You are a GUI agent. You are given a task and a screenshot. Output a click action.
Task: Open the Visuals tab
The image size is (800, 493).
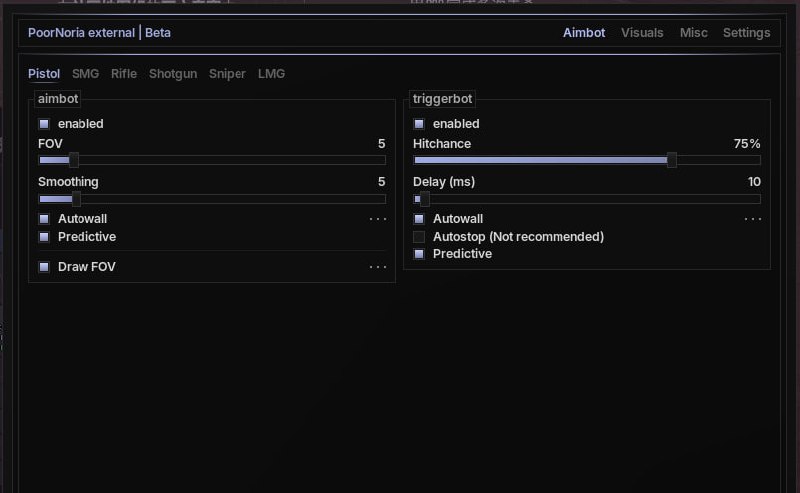click(641, 33)
